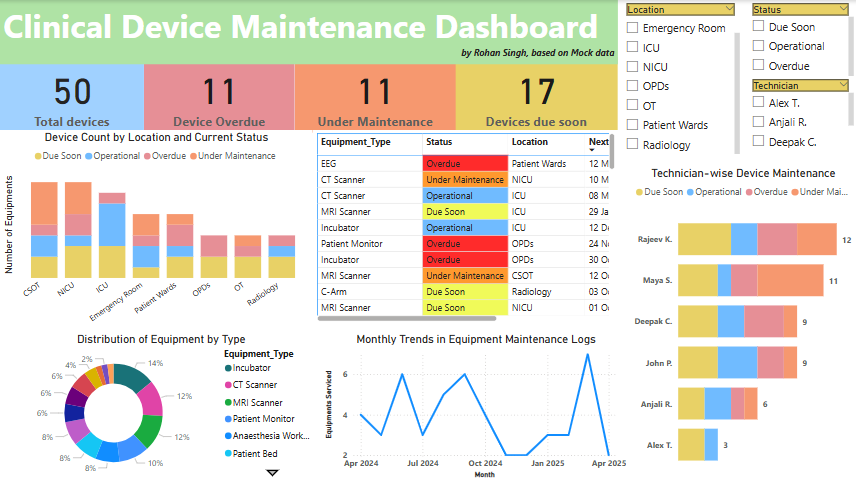Check technician Anjali R. filter
The image size is (856, 482).
758,121
